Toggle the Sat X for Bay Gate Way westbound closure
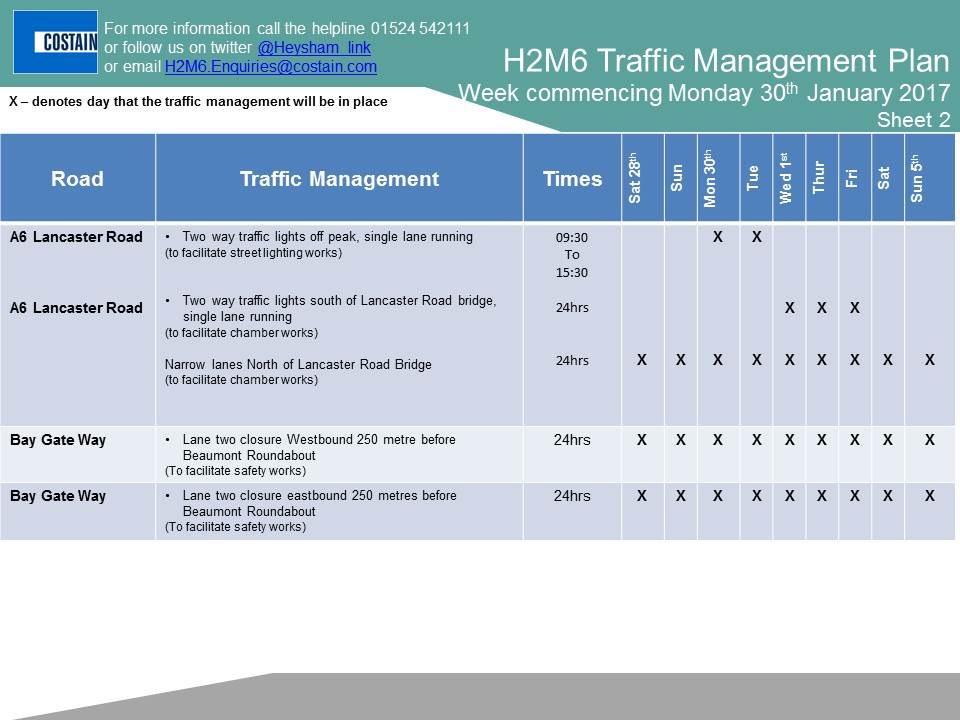Screen dimensions: 960x720 point(887,439)
